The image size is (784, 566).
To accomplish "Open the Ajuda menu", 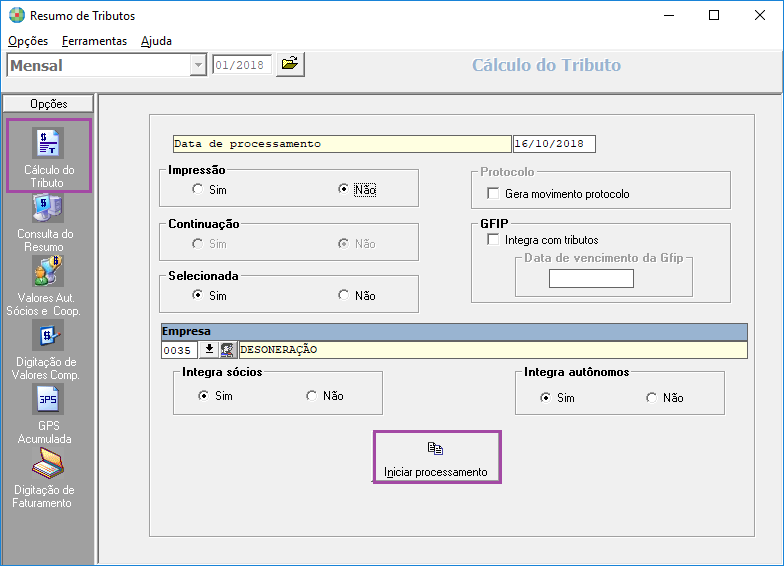I will pos(156,41).
